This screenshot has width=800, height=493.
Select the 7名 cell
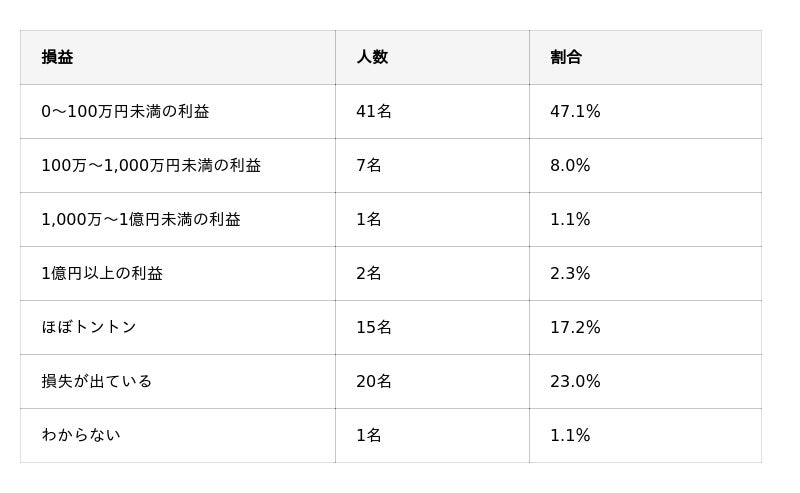pos(369,166)
